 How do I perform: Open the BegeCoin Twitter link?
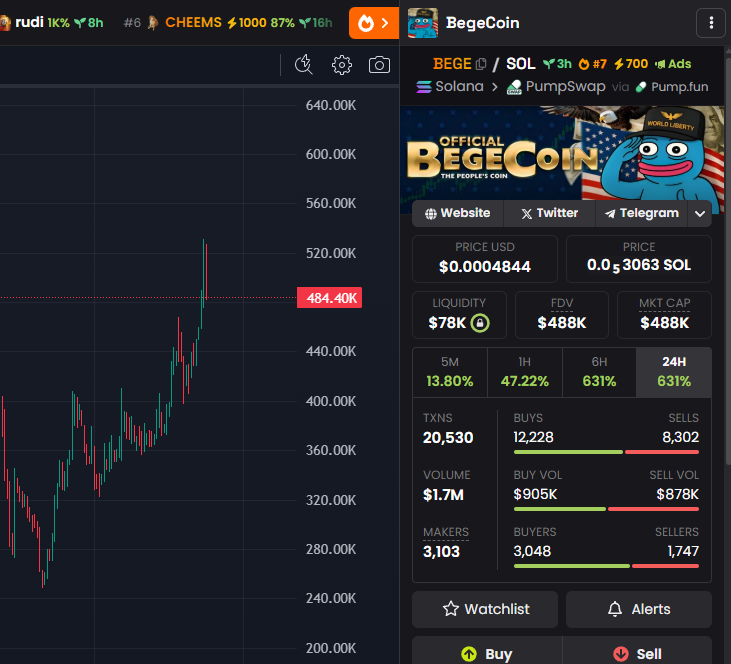[x=549, y=214]
